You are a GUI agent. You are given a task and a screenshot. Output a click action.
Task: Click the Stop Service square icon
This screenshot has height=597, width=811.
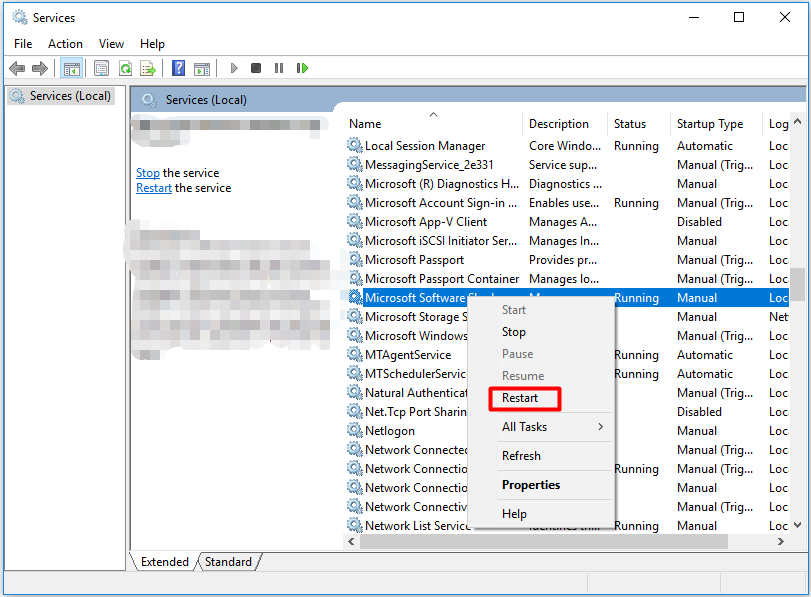tap(256, 68)
